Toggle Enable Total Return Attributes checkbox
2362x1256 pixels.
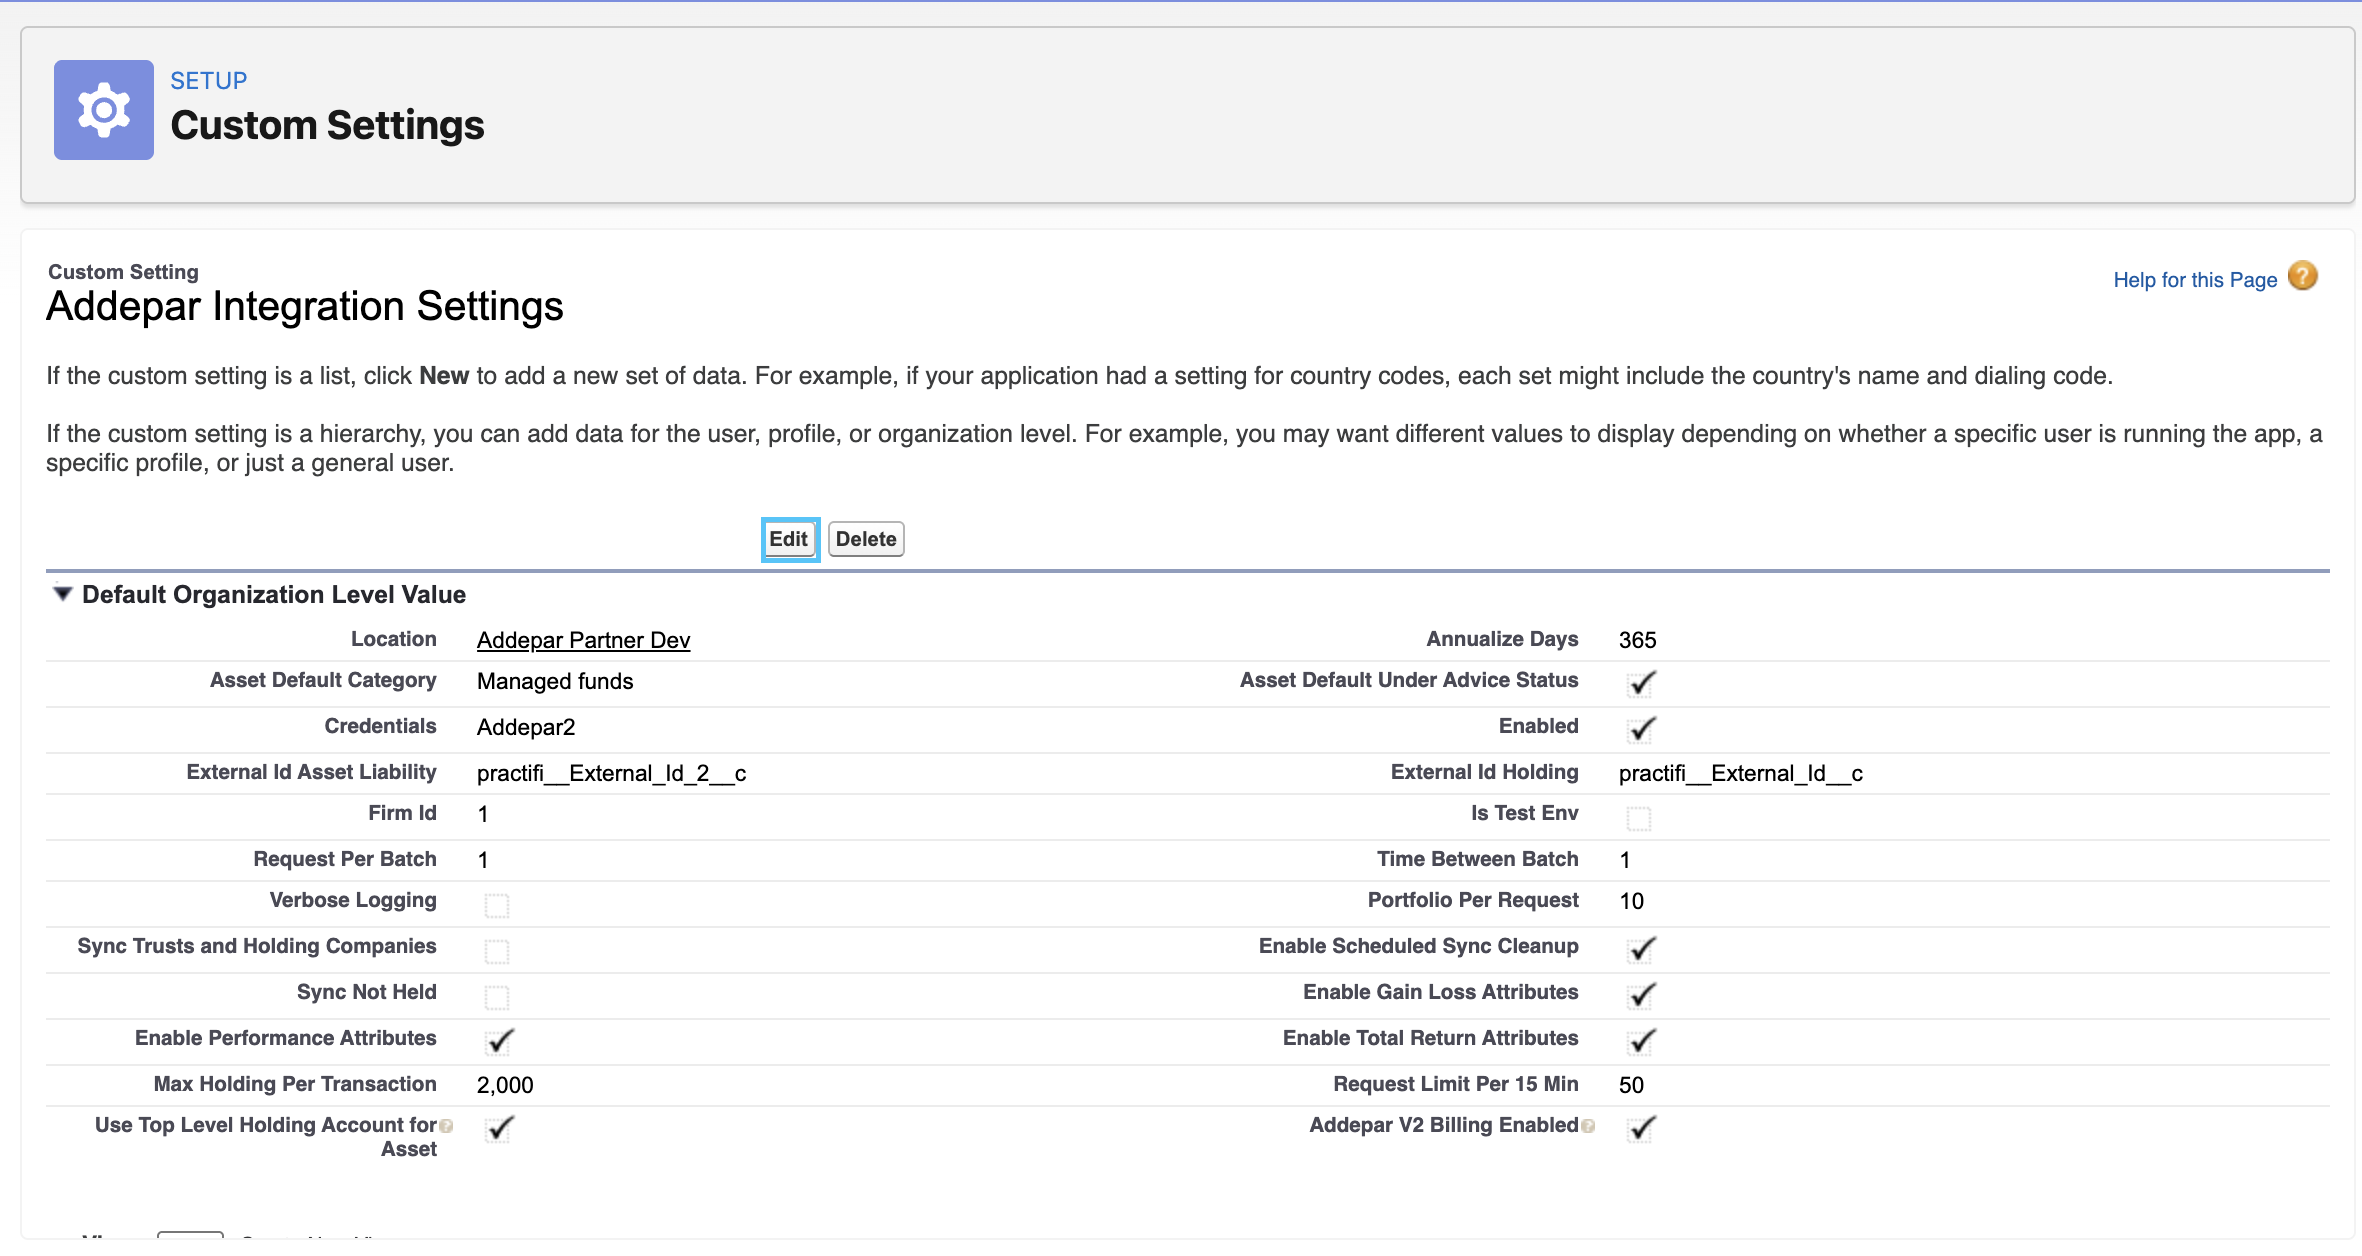pyautogui.click(x=1640, y=1041)
